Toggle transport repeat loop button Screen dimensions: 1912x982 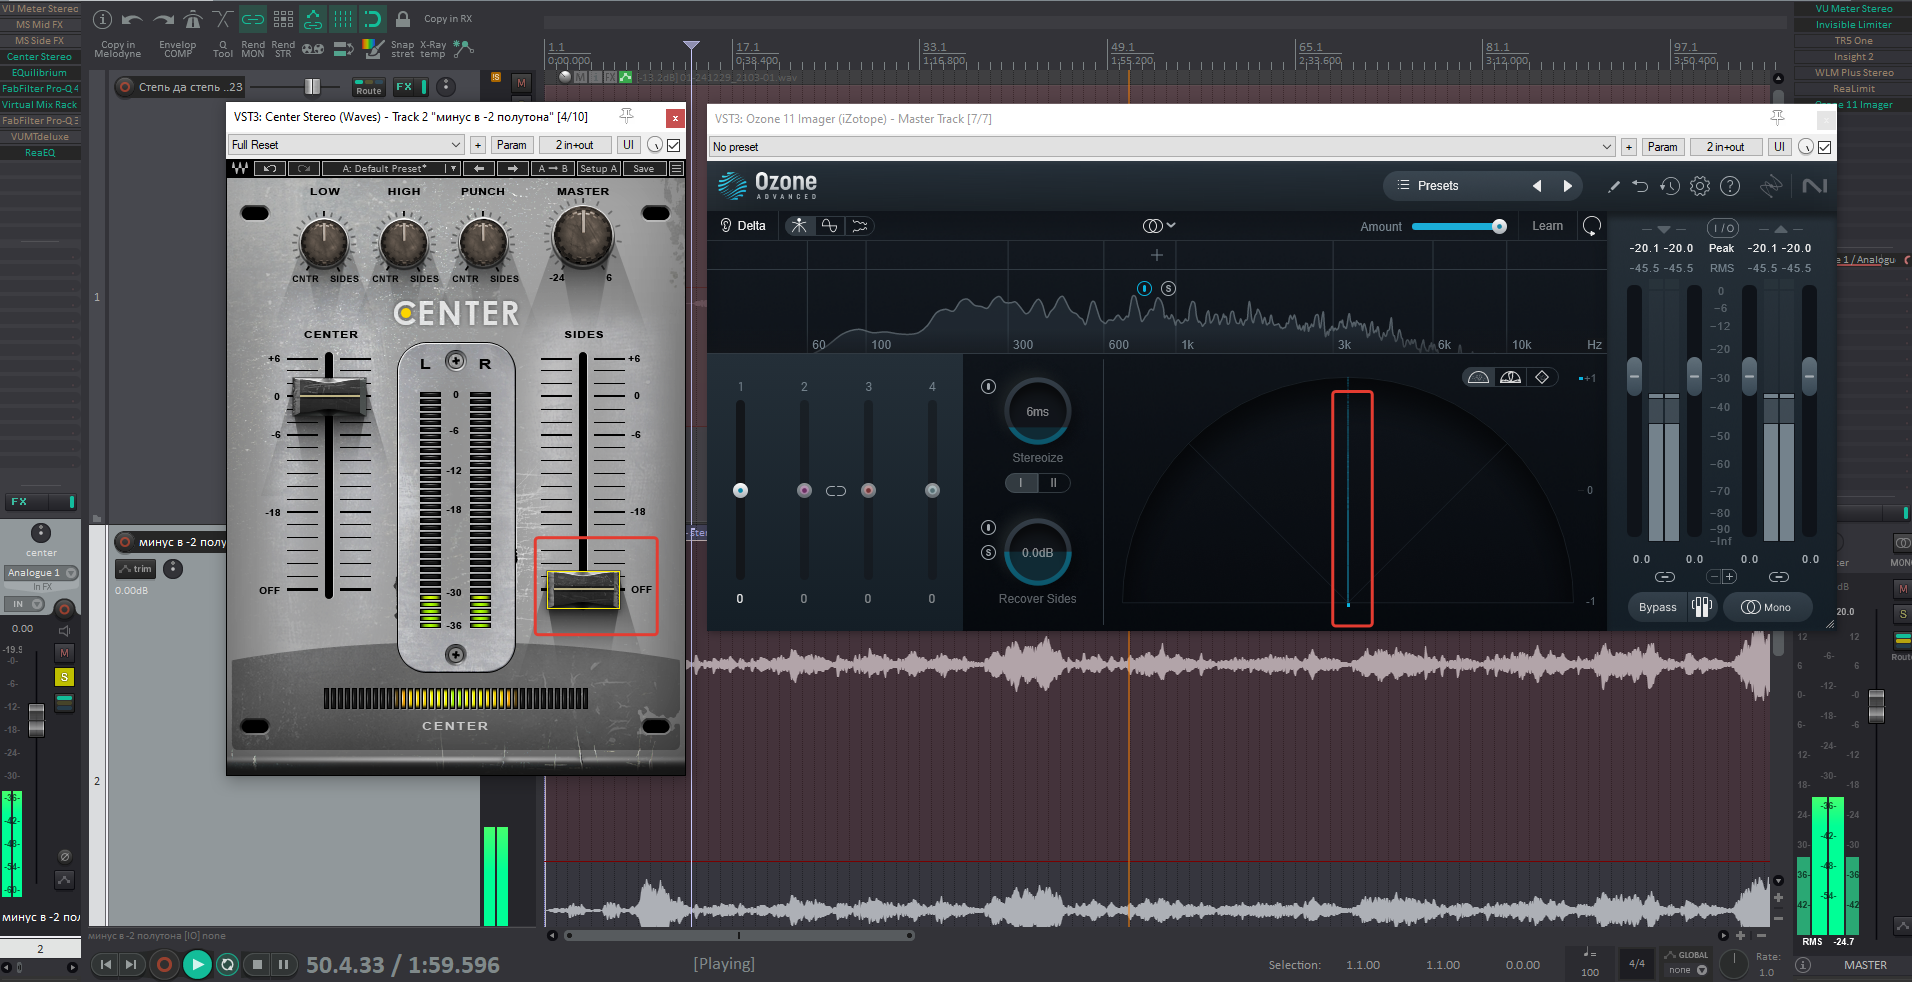tap(227, 965)
